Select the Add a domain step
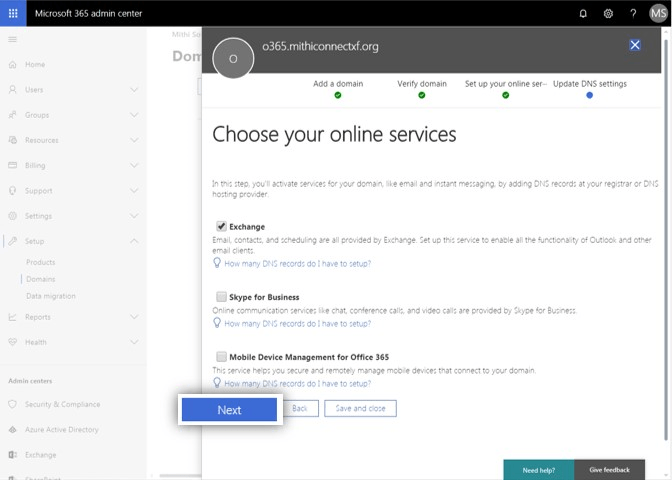Viewport: 672px width, 480px height. pos(338,88)
